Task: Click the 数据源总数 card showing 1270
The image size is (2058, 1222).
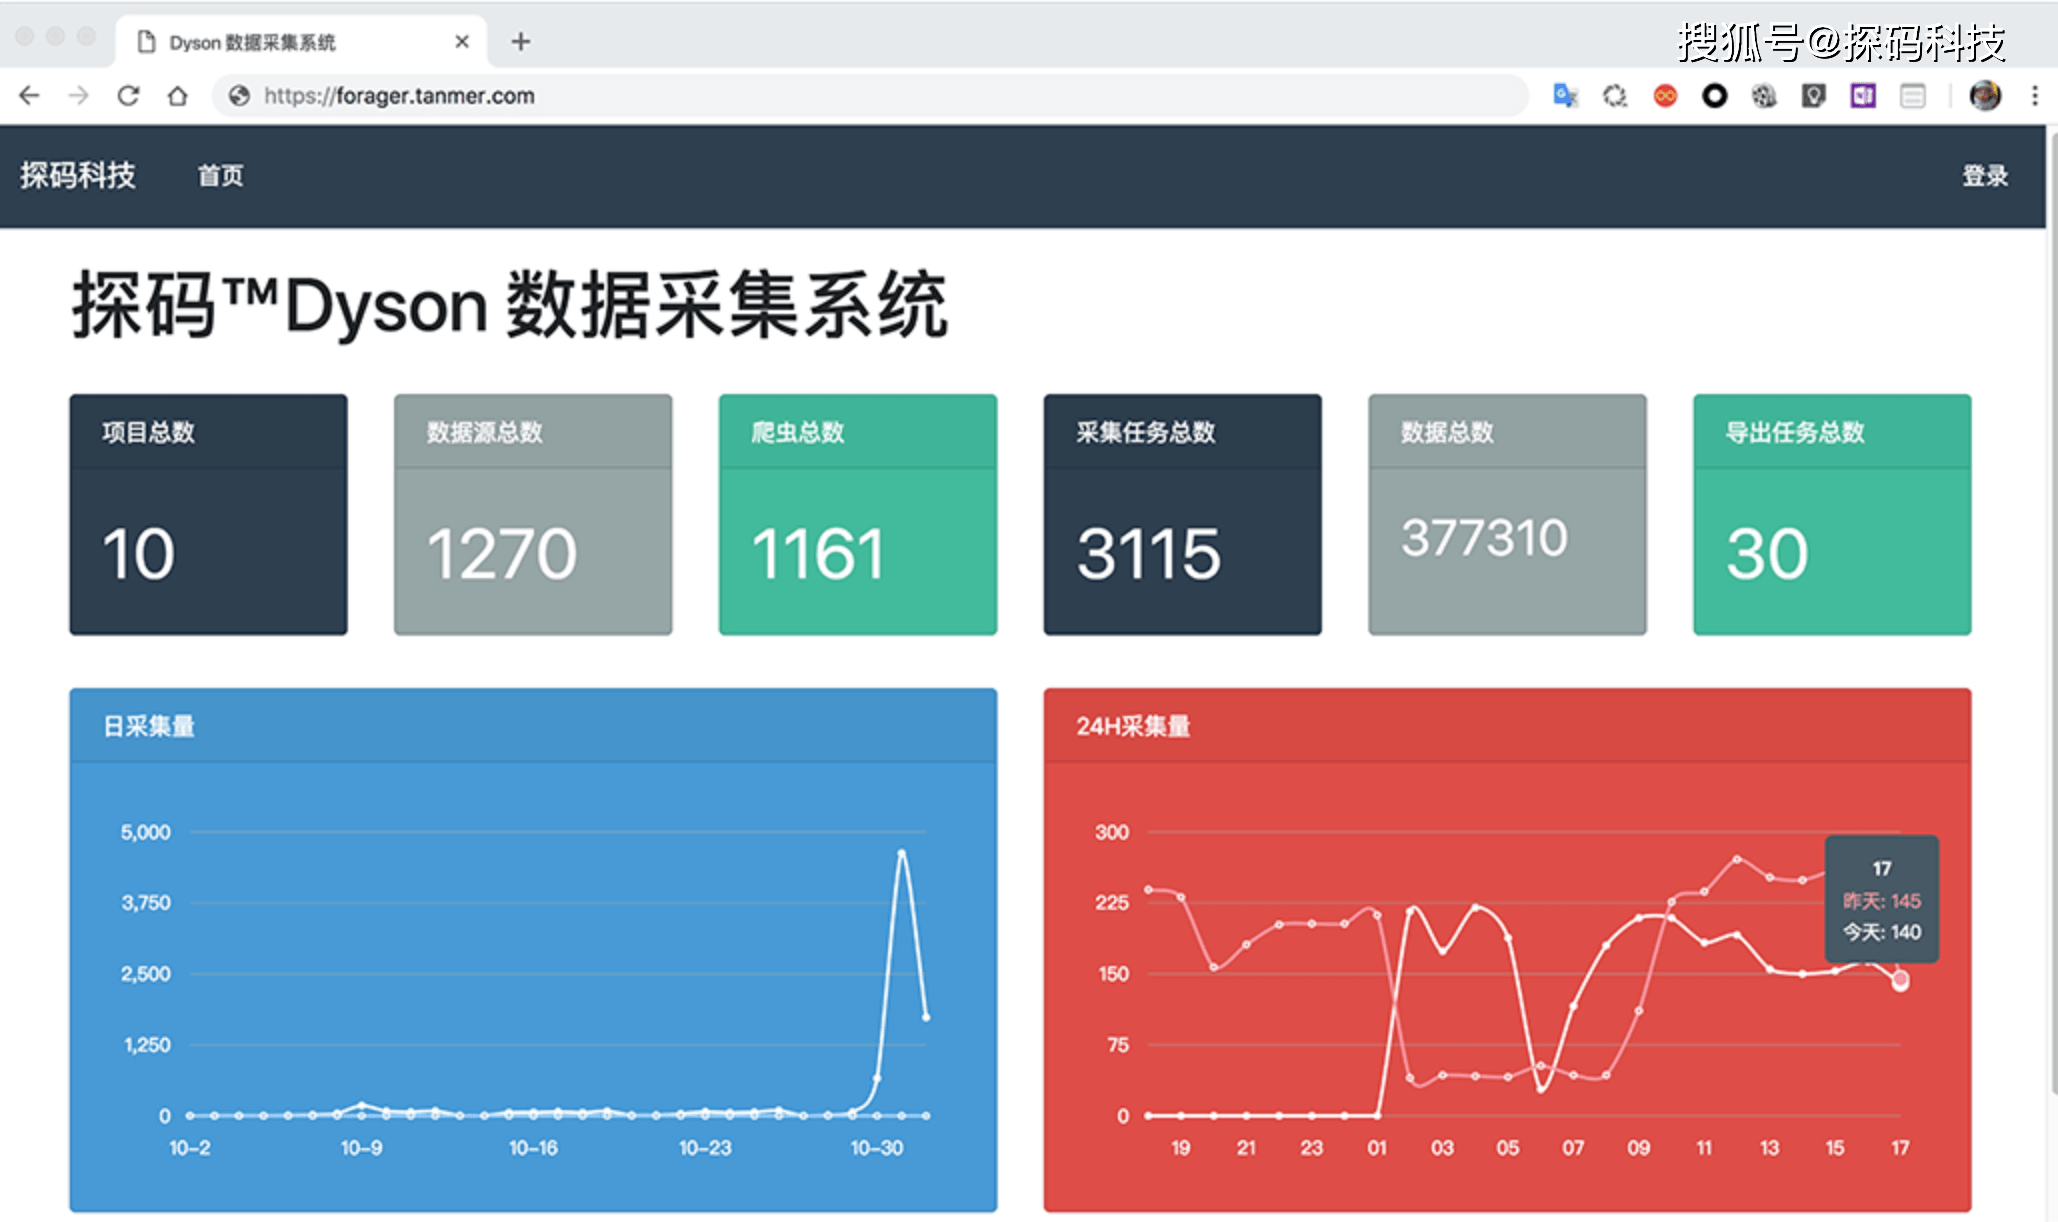Action: (x=533, y=515)
